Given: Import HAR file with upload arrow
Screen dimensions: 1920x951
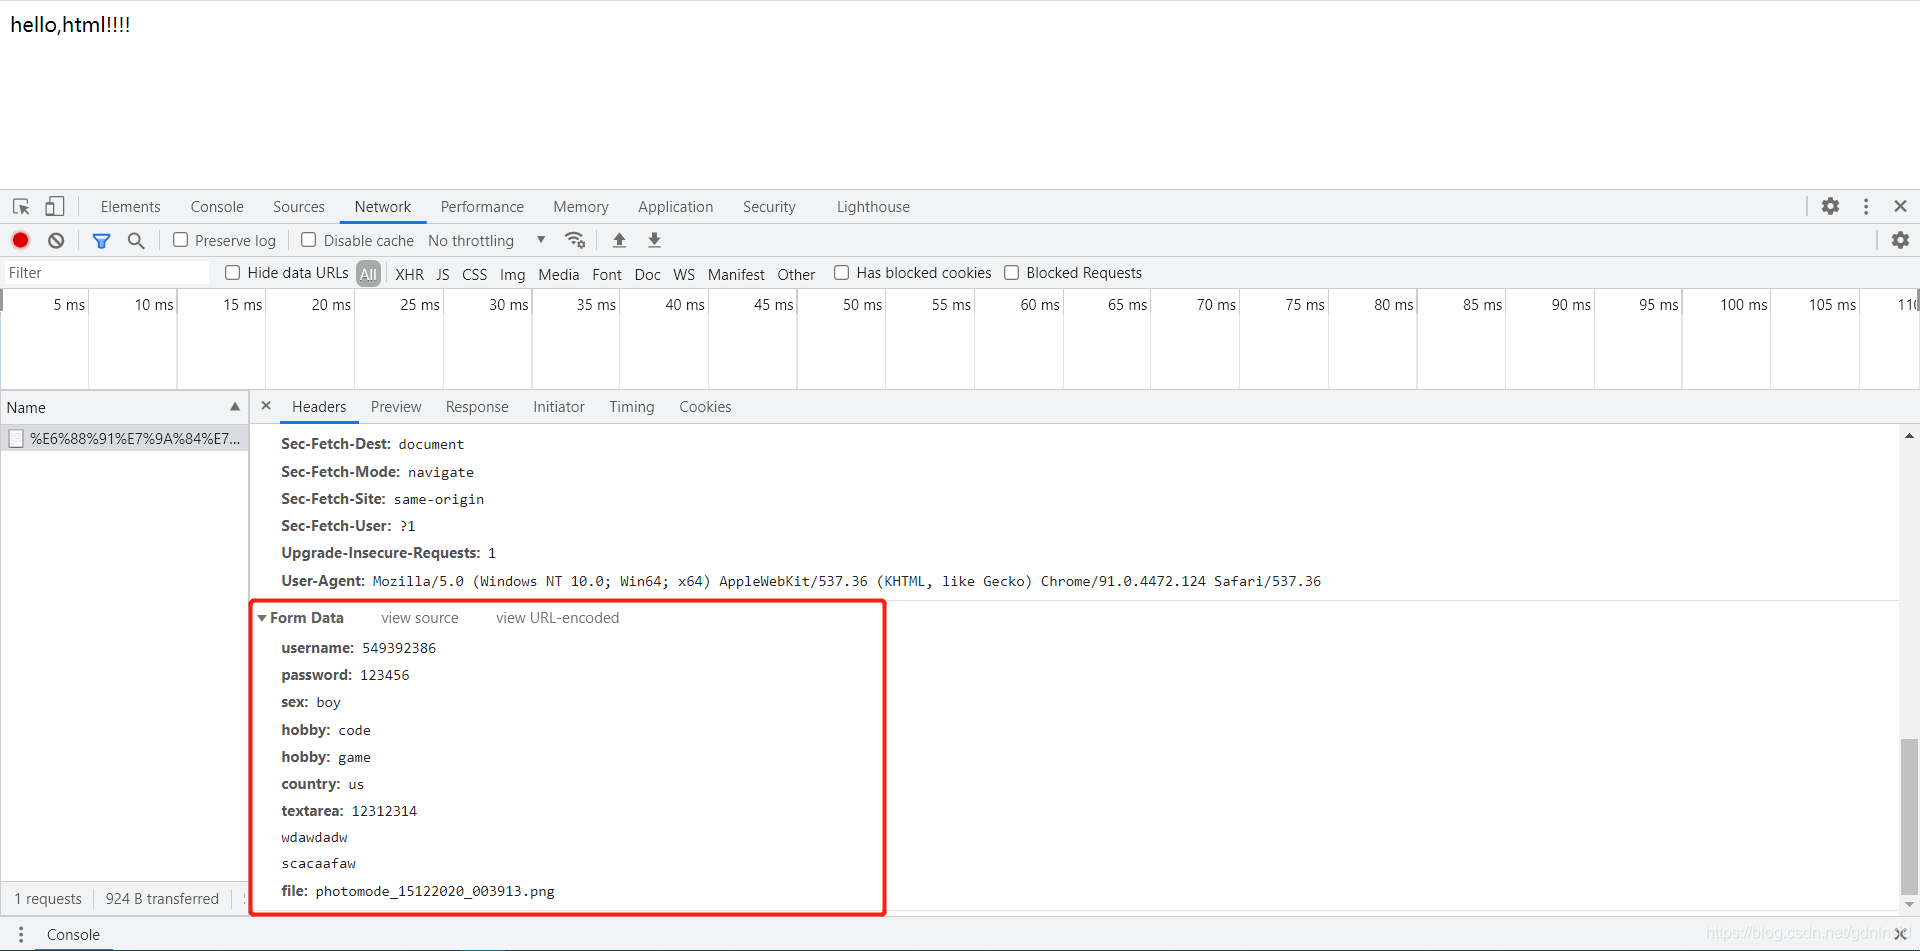Looking at the screenshot, I should coord(619,240).
